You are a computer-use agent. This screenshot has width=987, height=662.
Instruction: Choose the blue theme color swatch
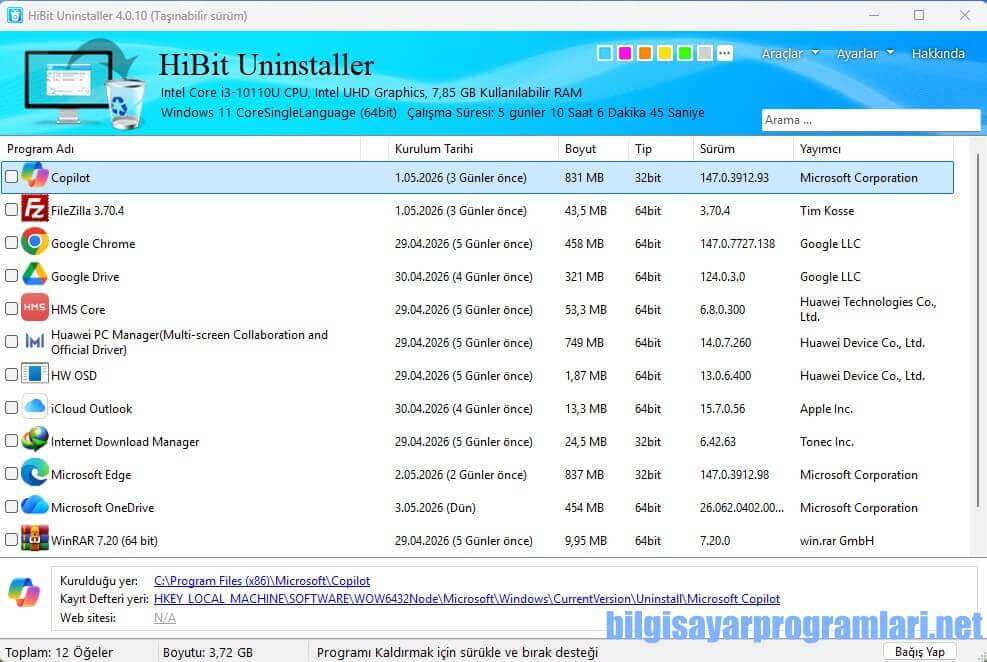point(605,53)
